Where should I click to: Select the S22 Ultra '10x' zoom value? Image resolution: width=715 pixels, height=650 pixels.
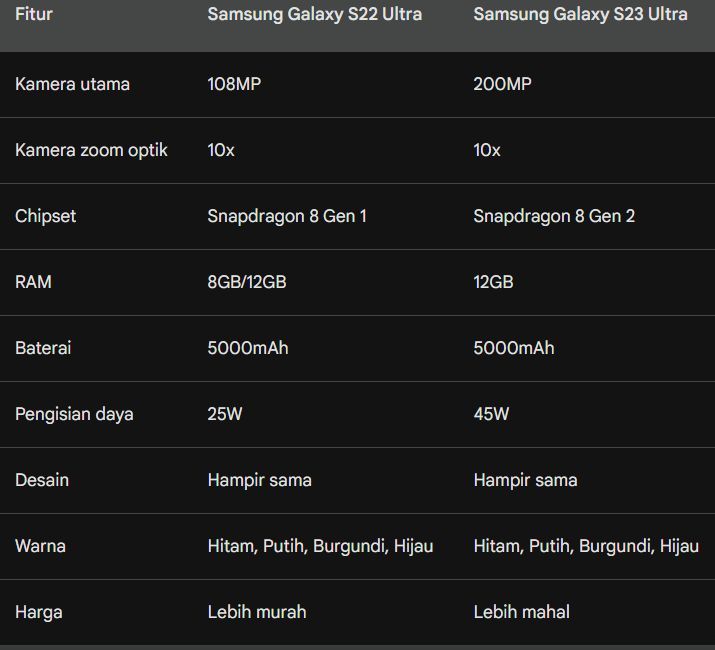(221, 151)
